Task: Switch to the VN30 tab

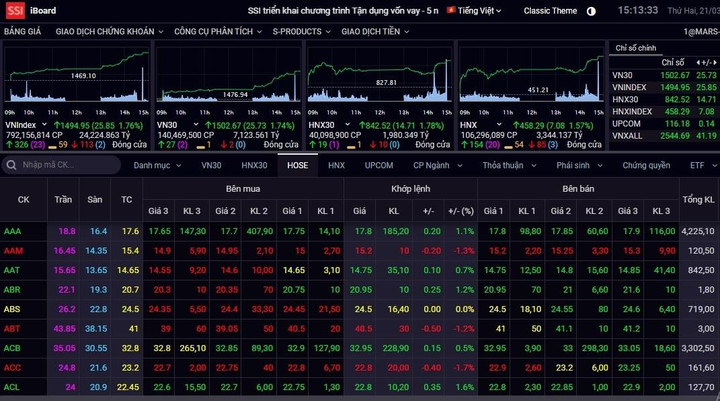Action: point(211,164)
